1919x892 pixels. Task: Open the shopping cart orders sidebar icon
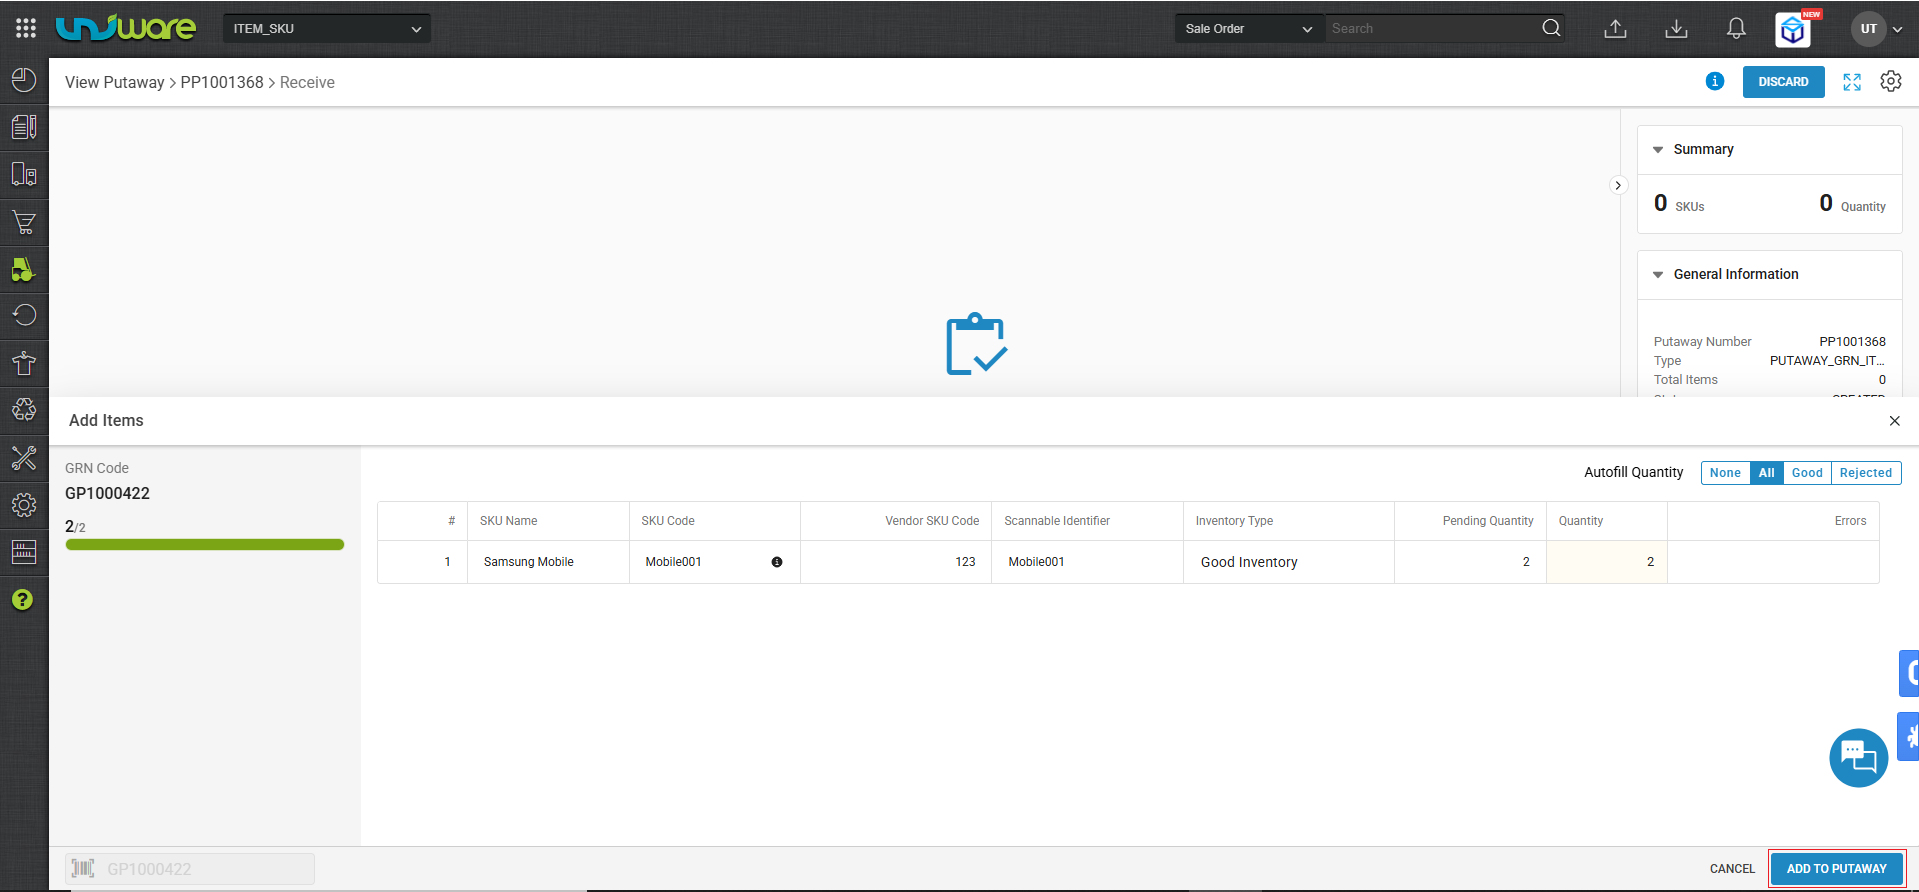24,222
